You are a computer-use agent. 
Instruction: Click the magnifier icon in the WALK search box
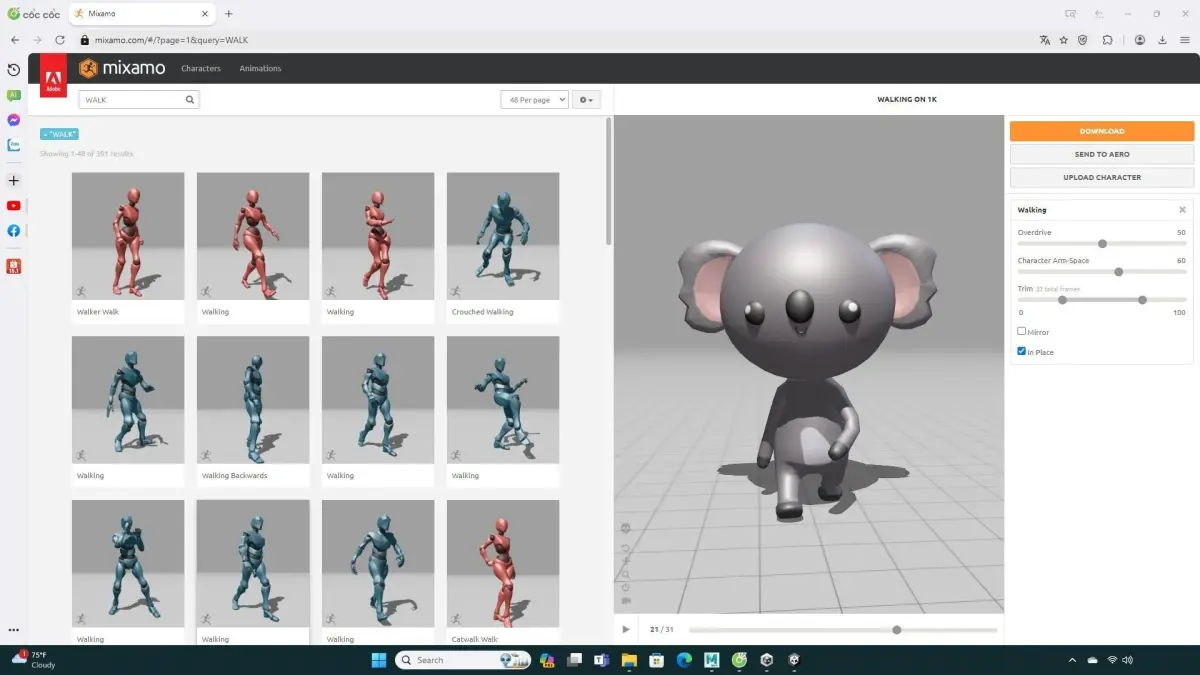click(190, 100)
